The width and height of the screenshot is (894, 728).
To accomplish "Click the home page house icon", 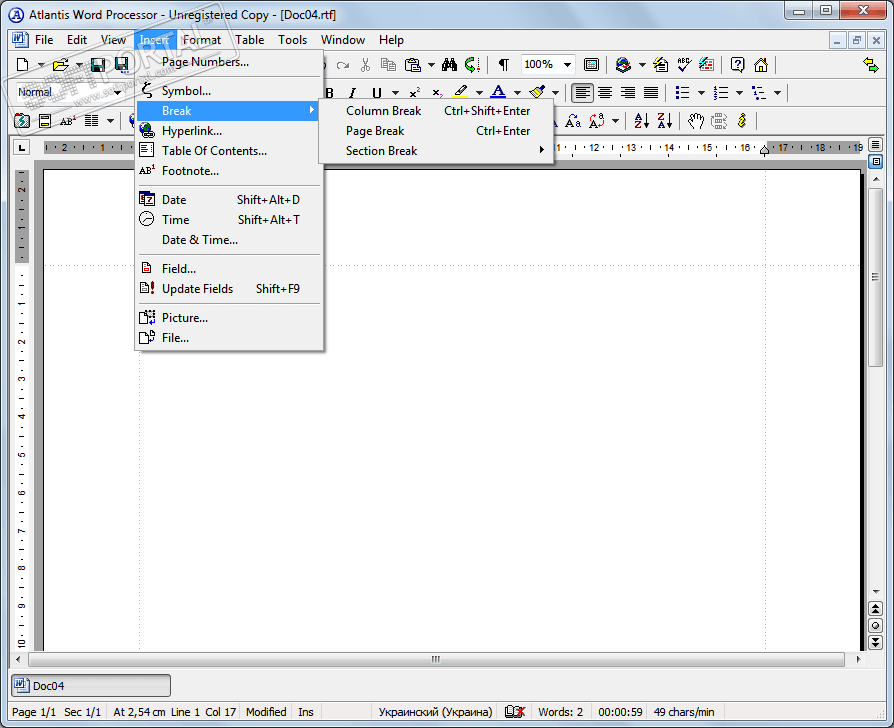I will point(761,64).
